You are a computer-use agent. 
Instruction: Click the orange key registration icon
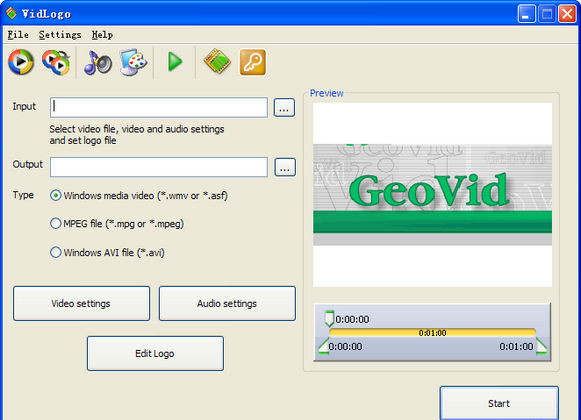click(253, 62)
